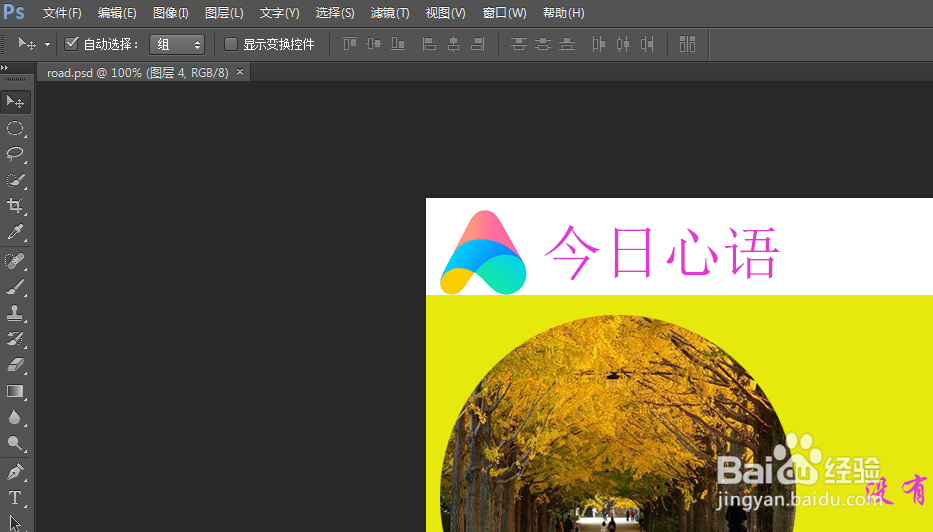Select the Spot Healing Brush tool

pyautogui.click(x=15, y=261)
